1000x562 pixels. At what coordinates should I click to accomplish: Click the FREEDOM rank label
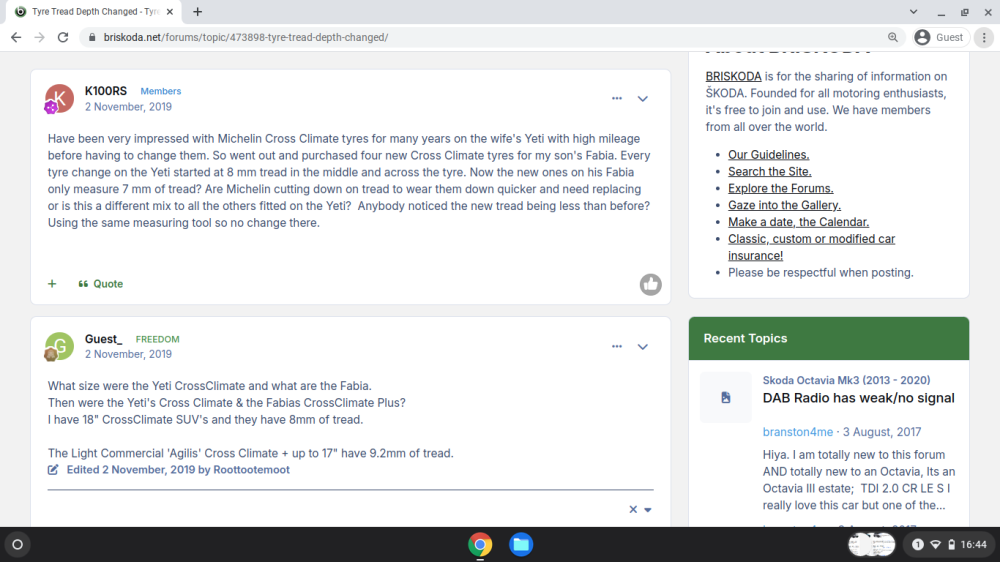pos(158,339)
